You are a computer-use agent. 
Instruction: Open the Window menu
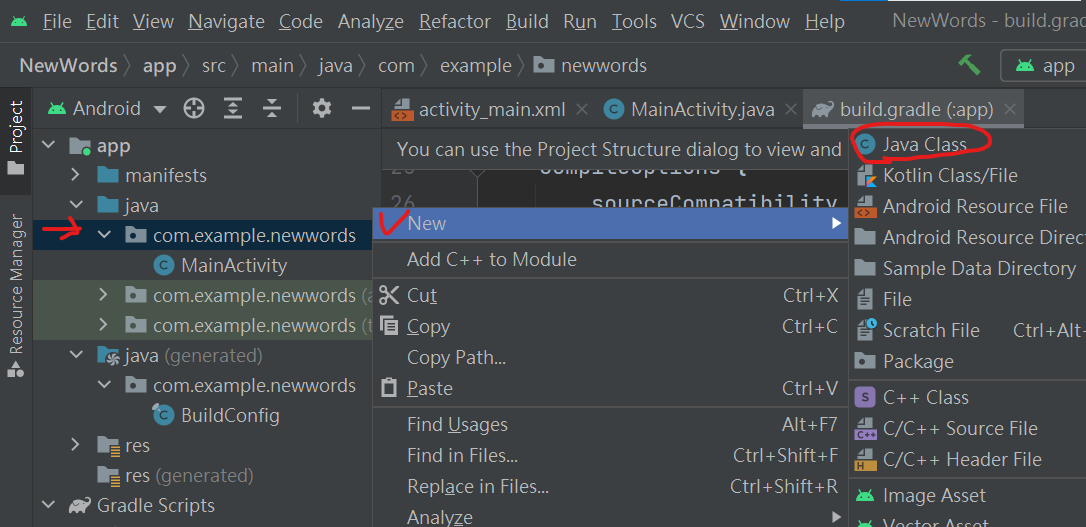[756, 21]
